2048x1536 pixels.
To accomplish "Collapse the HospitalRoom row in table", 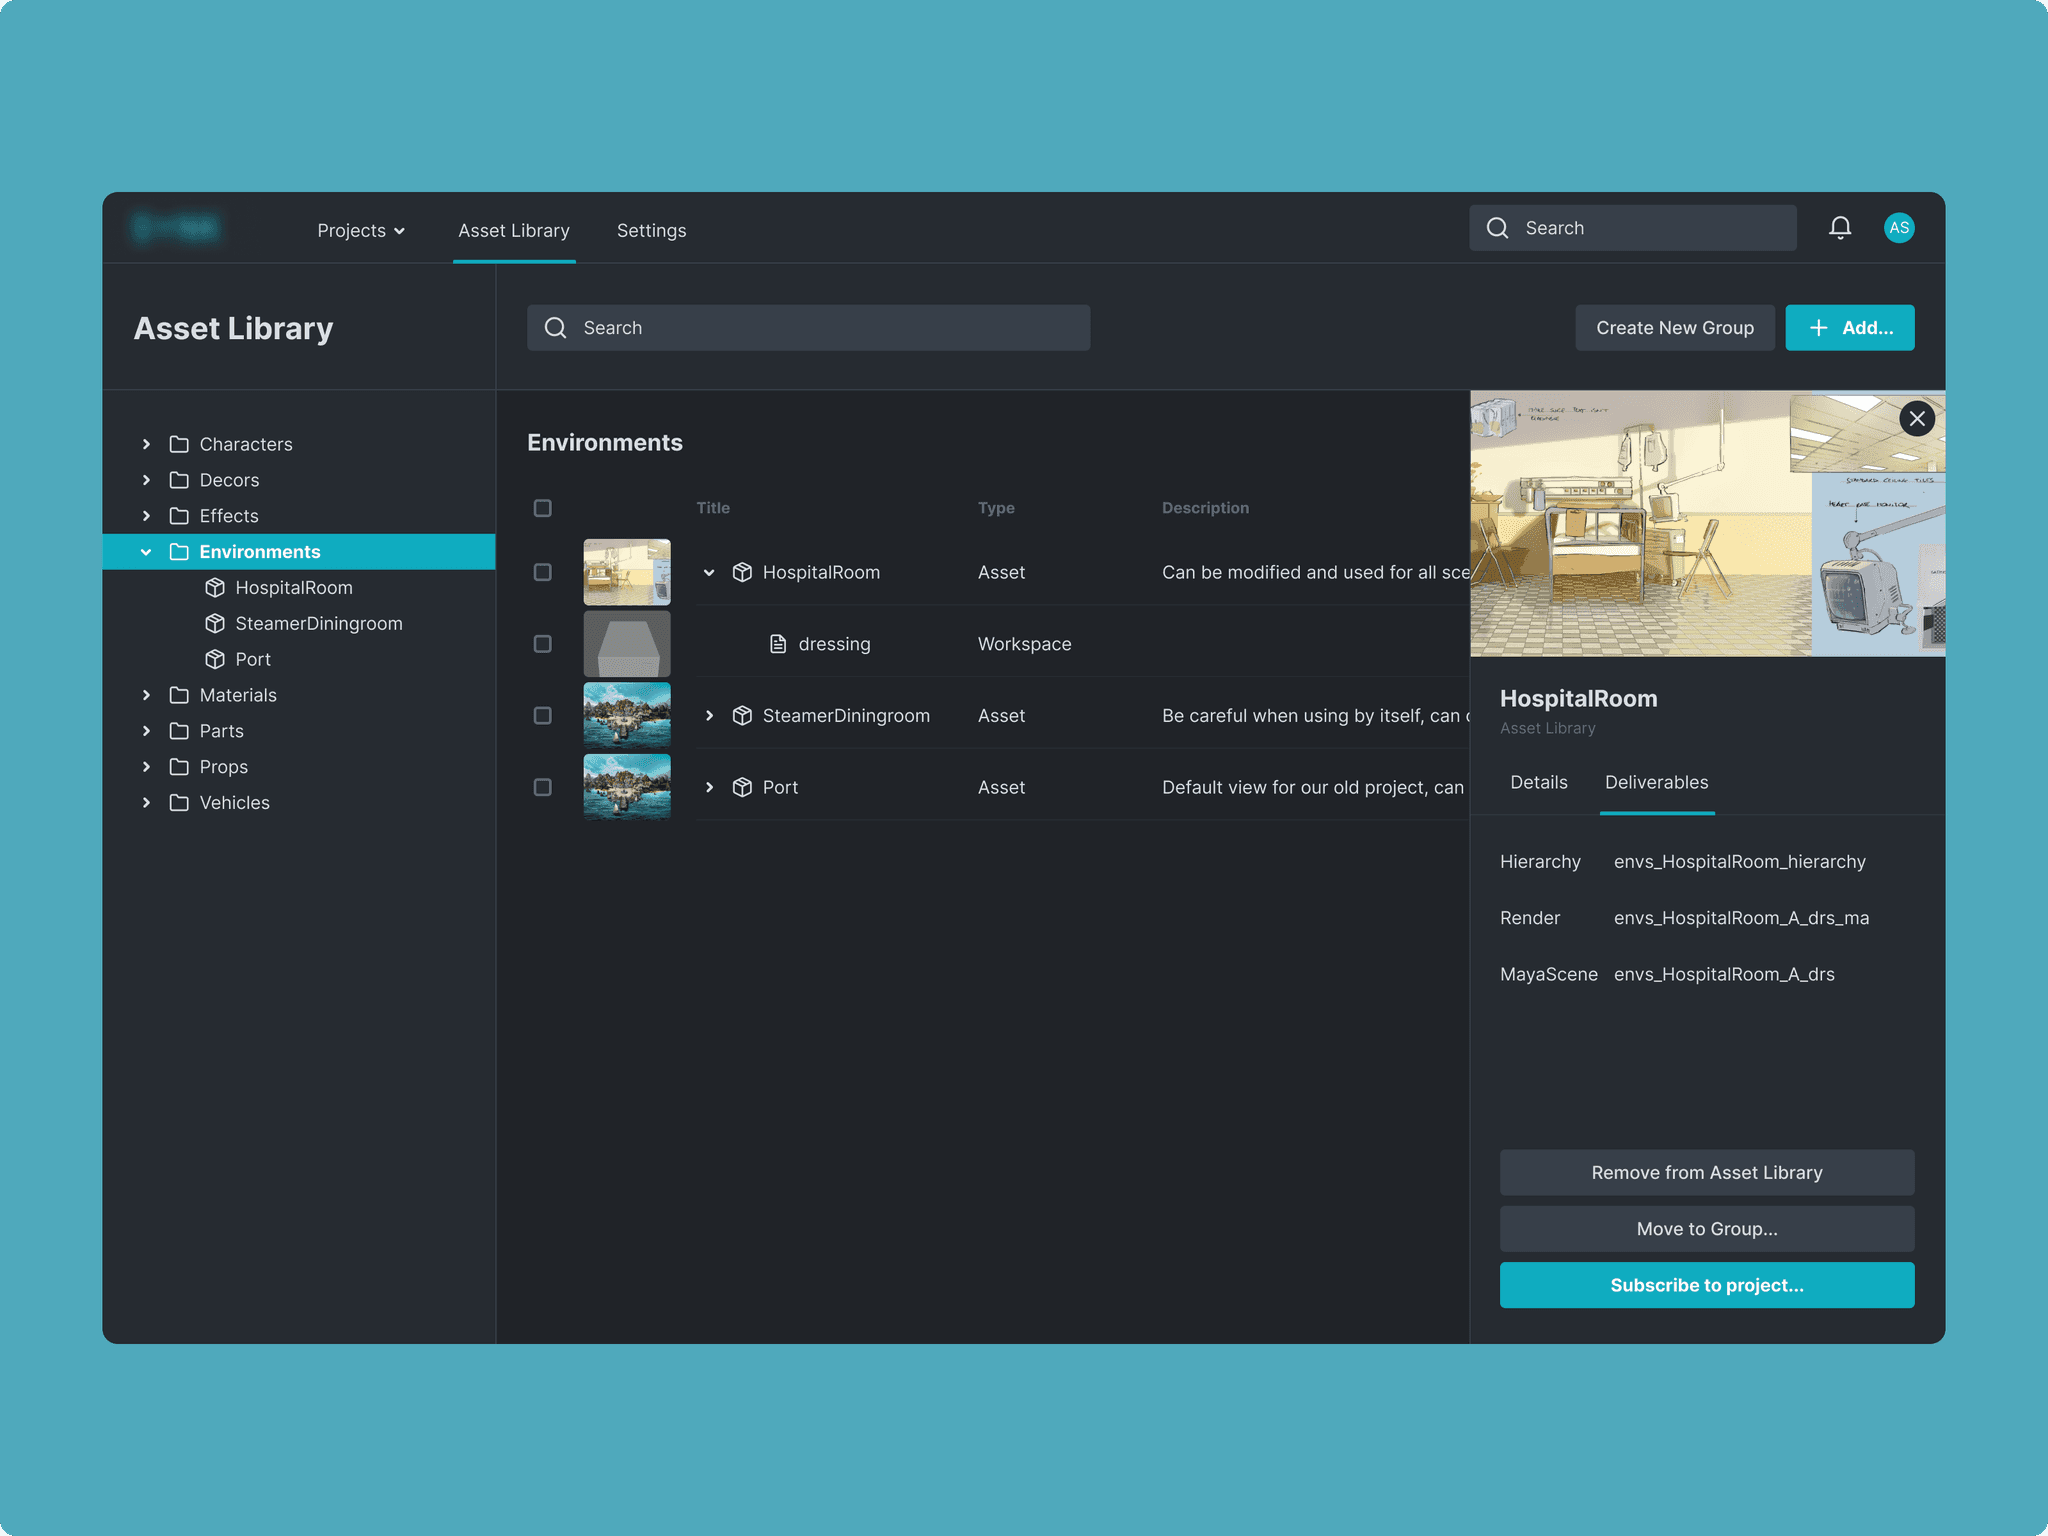I will point(709,573).
